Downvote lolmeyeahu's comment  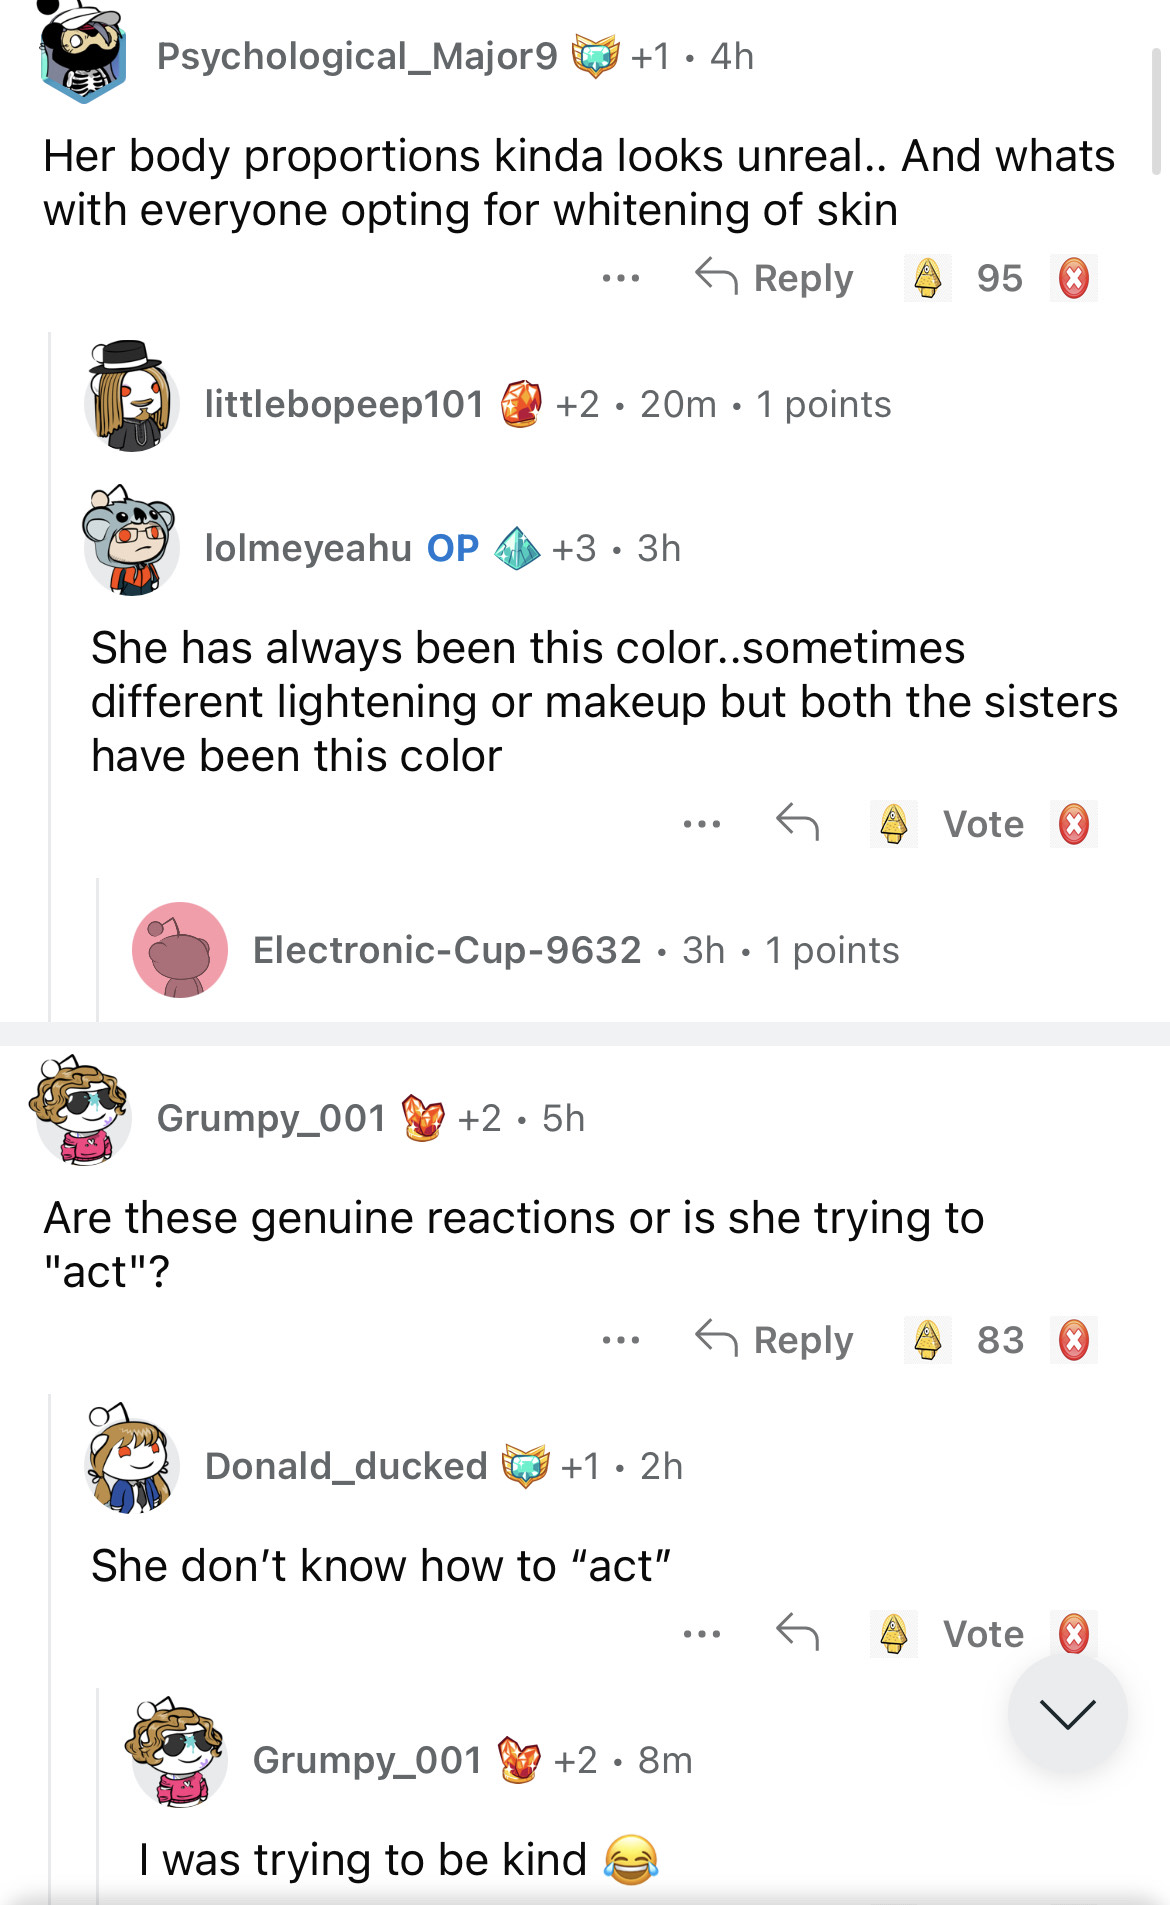pos(1074,824)
